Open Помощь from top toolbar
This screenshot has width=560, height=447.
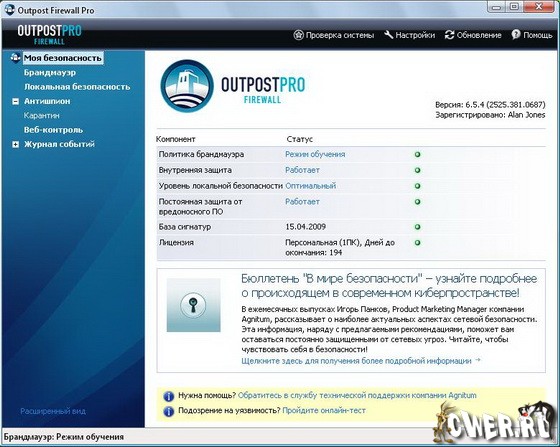[532, 35]
